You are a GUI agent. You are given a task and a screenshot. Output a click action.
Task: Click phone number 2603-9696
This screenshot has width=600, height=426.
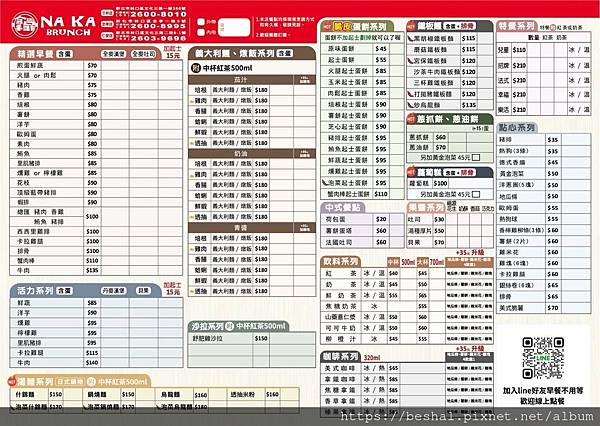pyautogui.click(x=158, y=38)
